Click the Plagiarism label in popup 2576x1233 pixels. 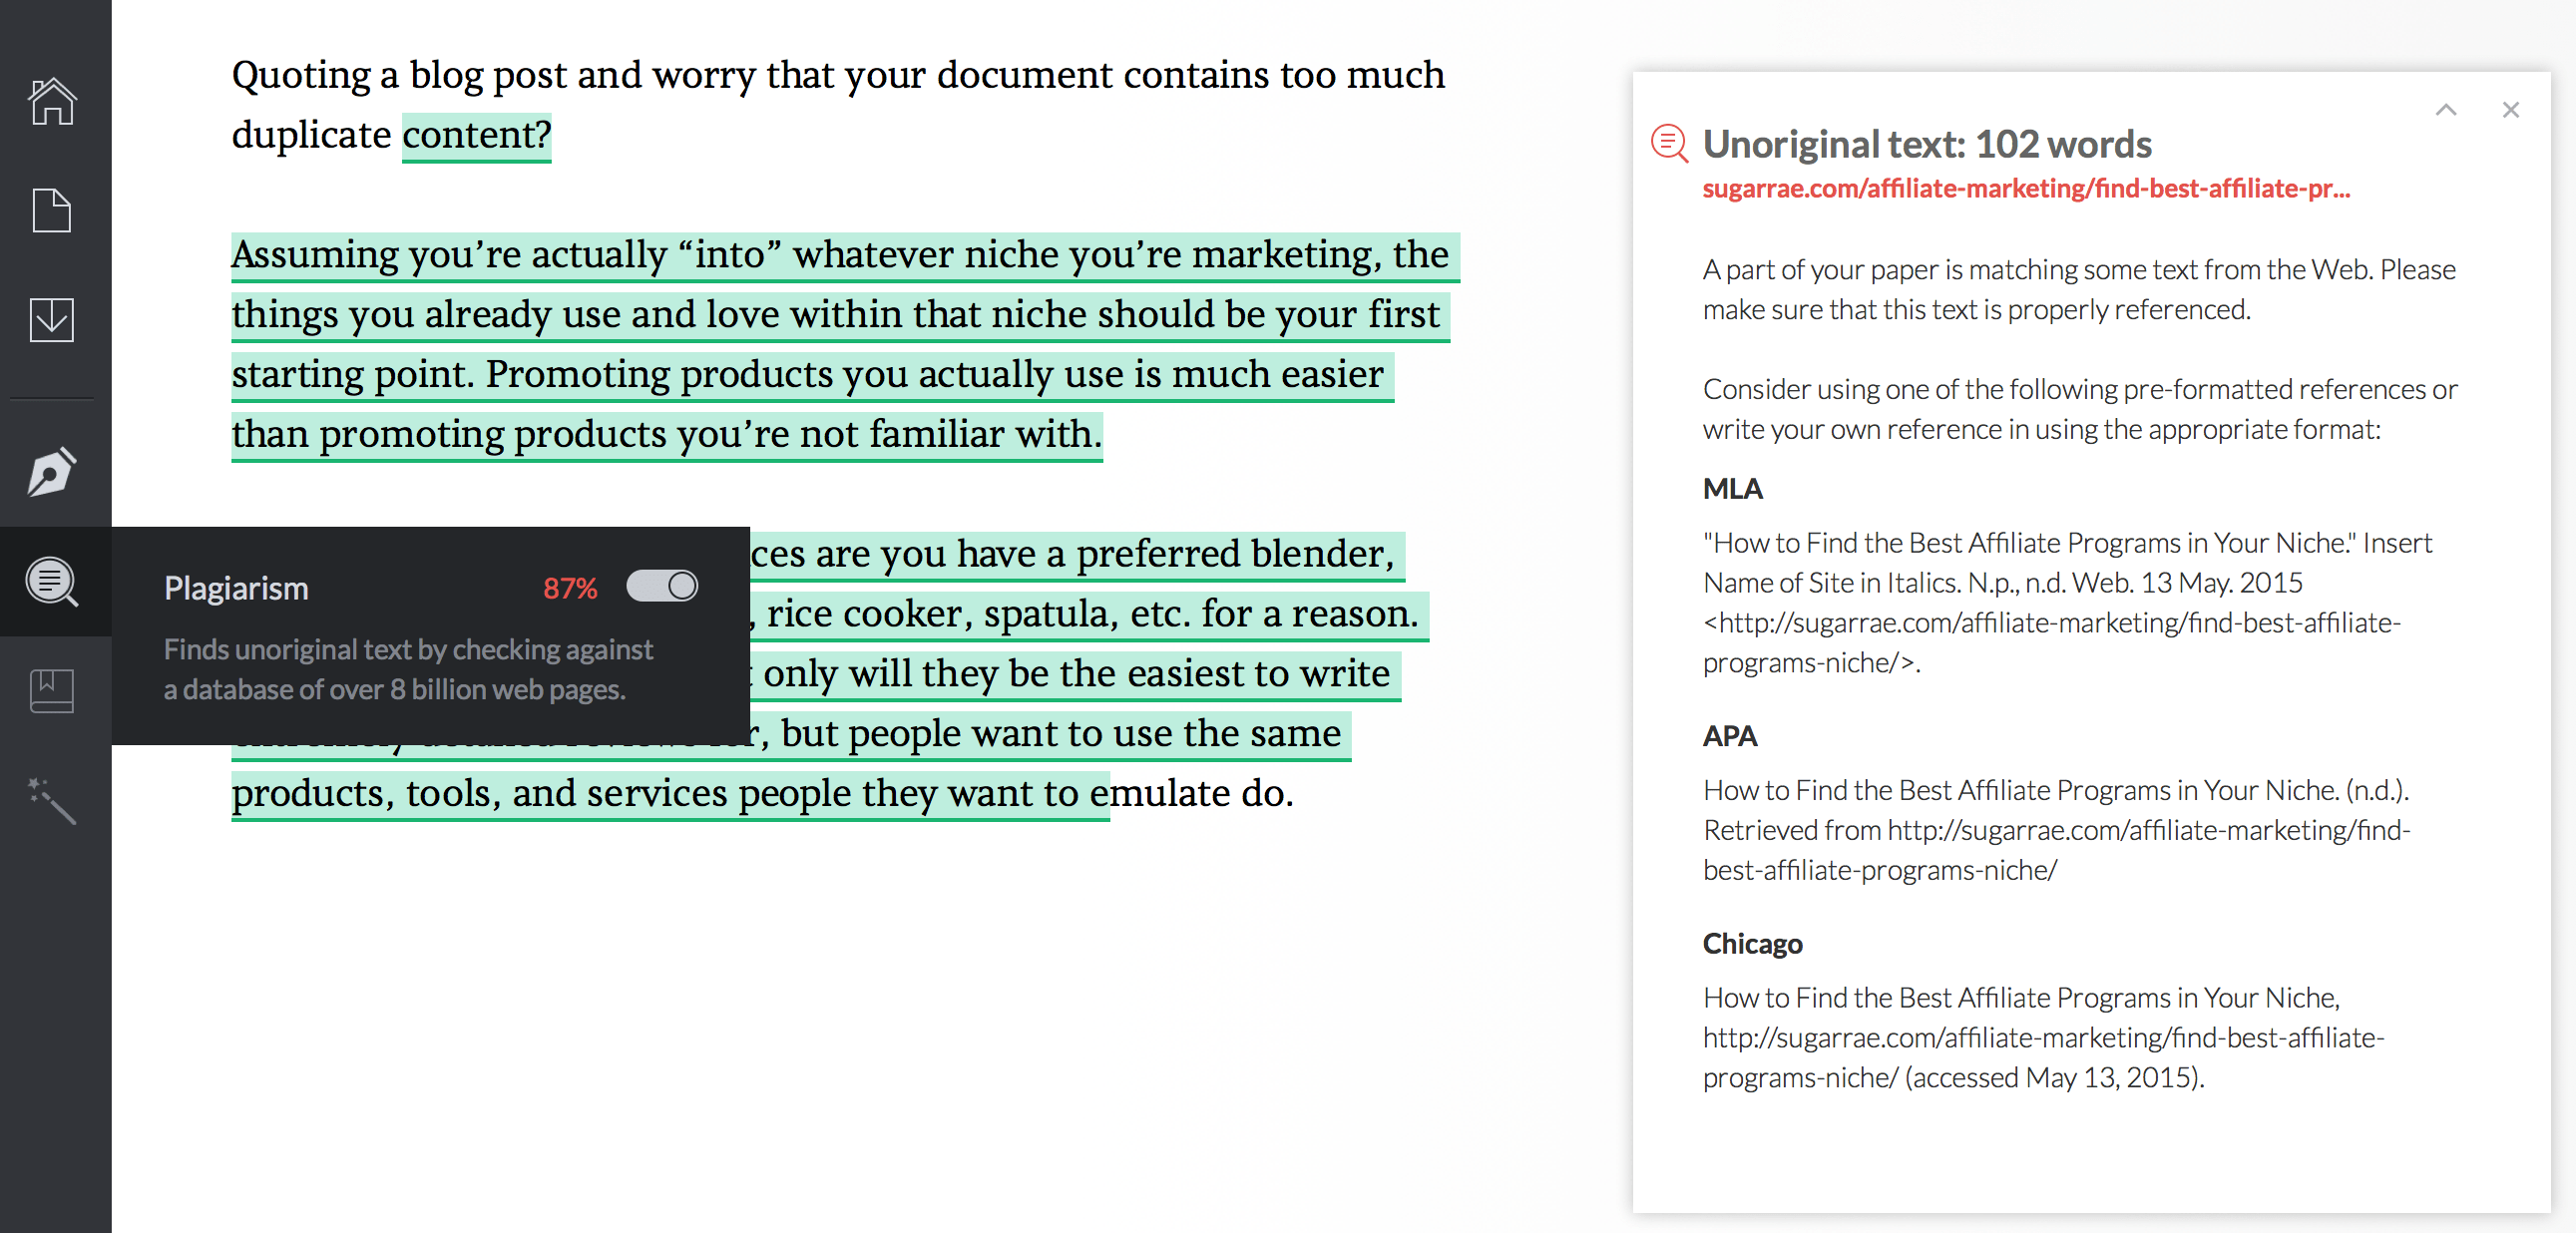pyautogui.click(x=236, y=589)
